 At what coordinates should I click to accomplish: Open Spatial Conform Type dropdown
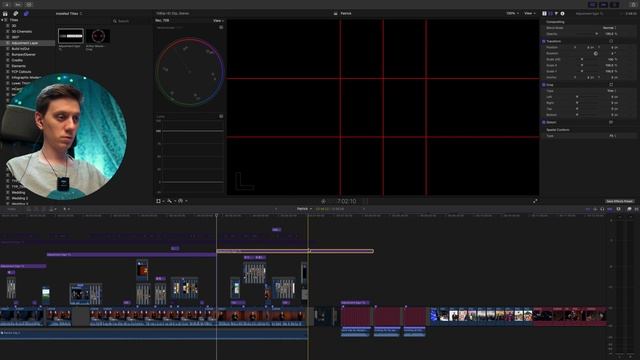[613, 136]
